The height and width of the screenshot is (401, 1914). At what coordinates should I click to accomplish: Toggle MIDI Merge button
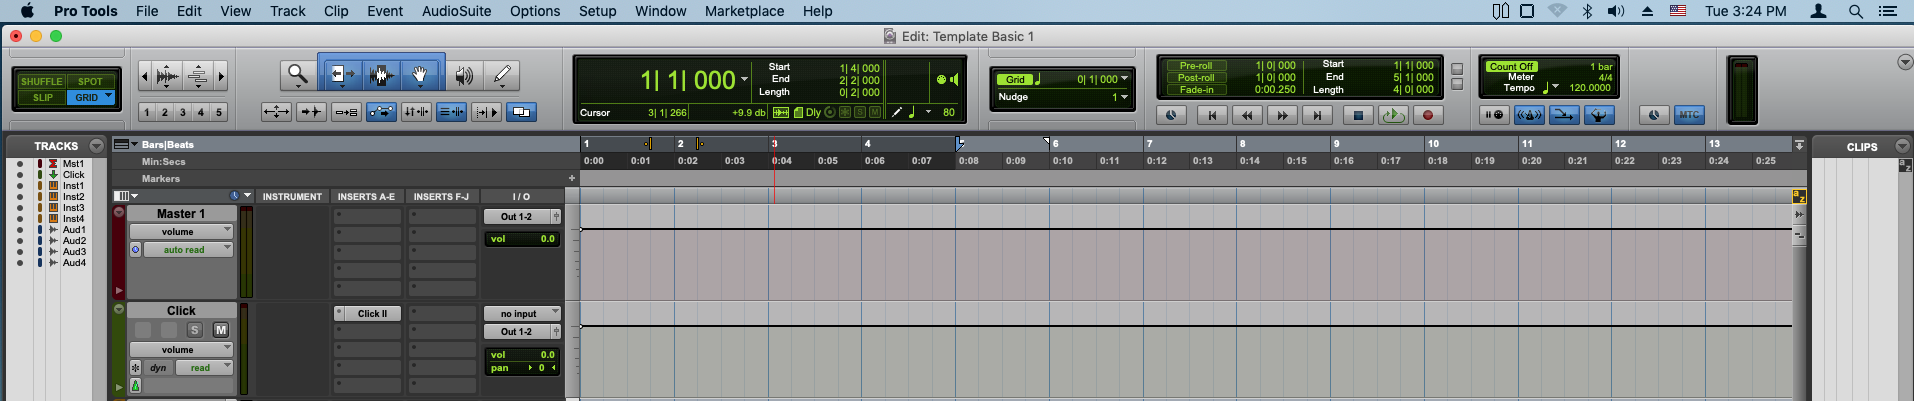coord(1563,115)
